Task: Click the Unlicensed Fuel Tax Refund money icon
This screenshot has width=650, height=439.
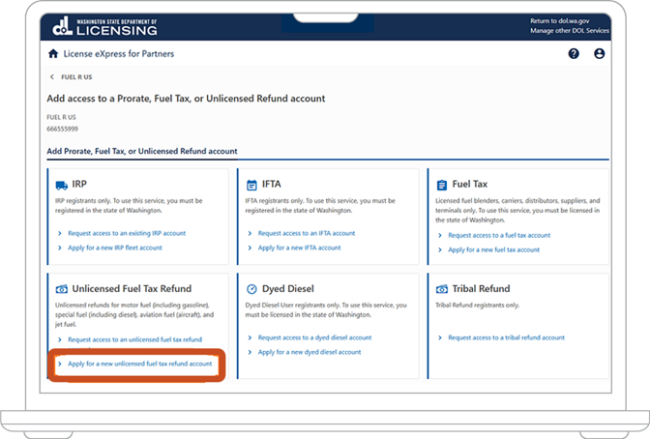Action: [61, 289]
